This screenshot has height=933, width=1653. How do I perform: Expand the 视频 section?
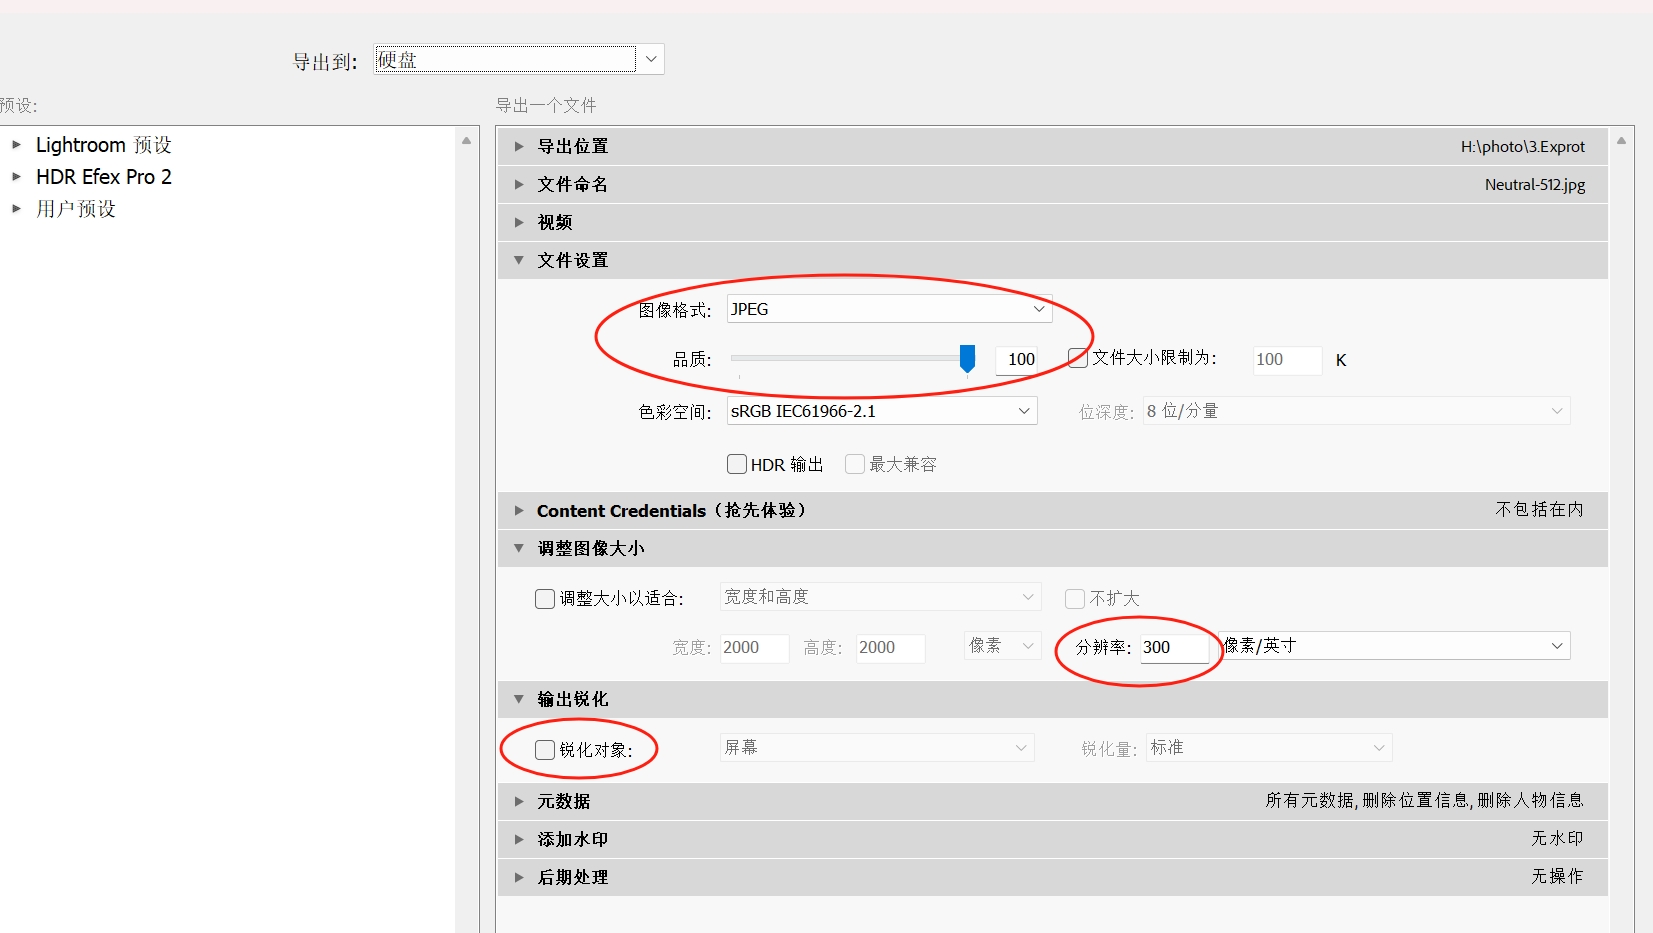(x=519, y=222)
